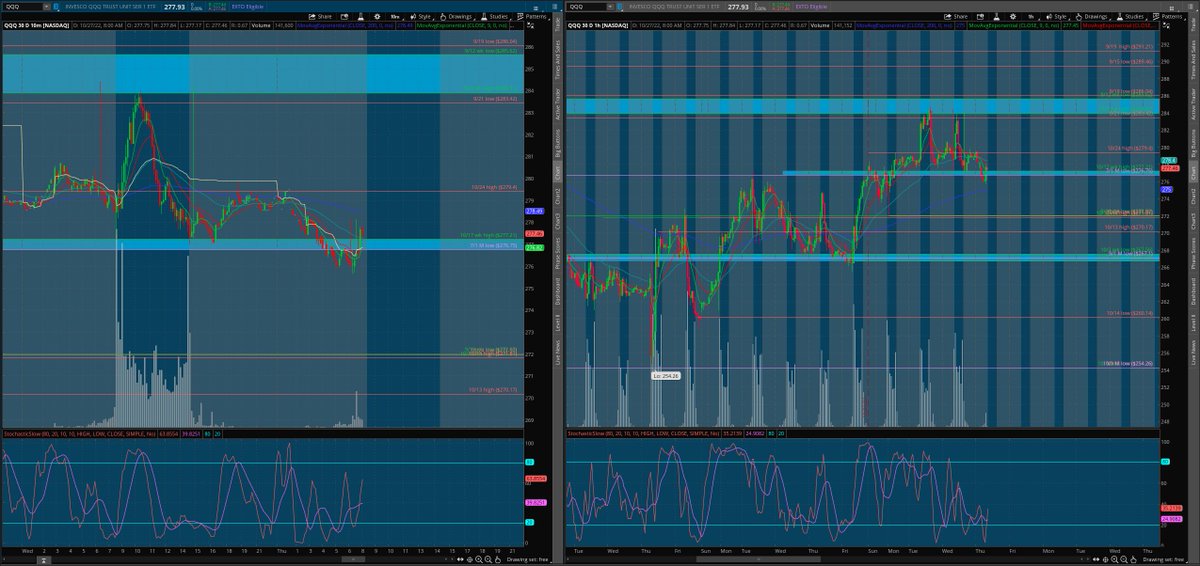1200x566 pixels.
Task: Open Drawings menu on left chart
Action: [x=458, y=16]
